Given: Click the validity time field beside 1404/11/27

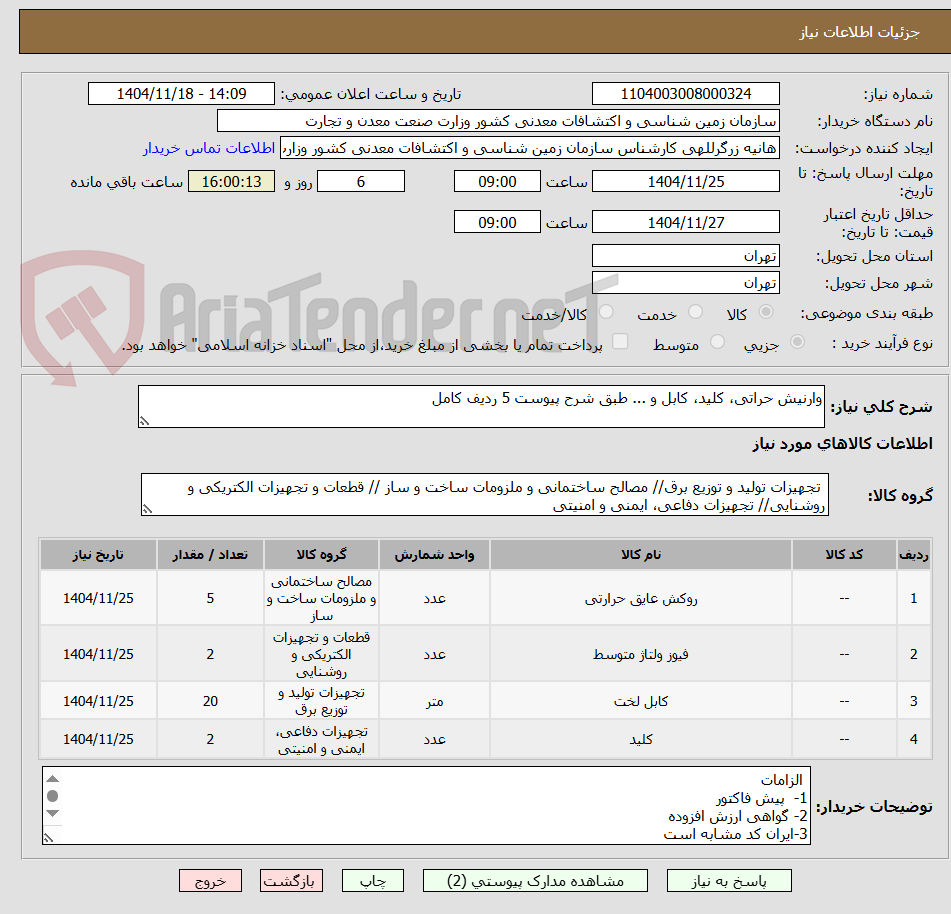Looking at the screenshot, I should pos(497,222).
